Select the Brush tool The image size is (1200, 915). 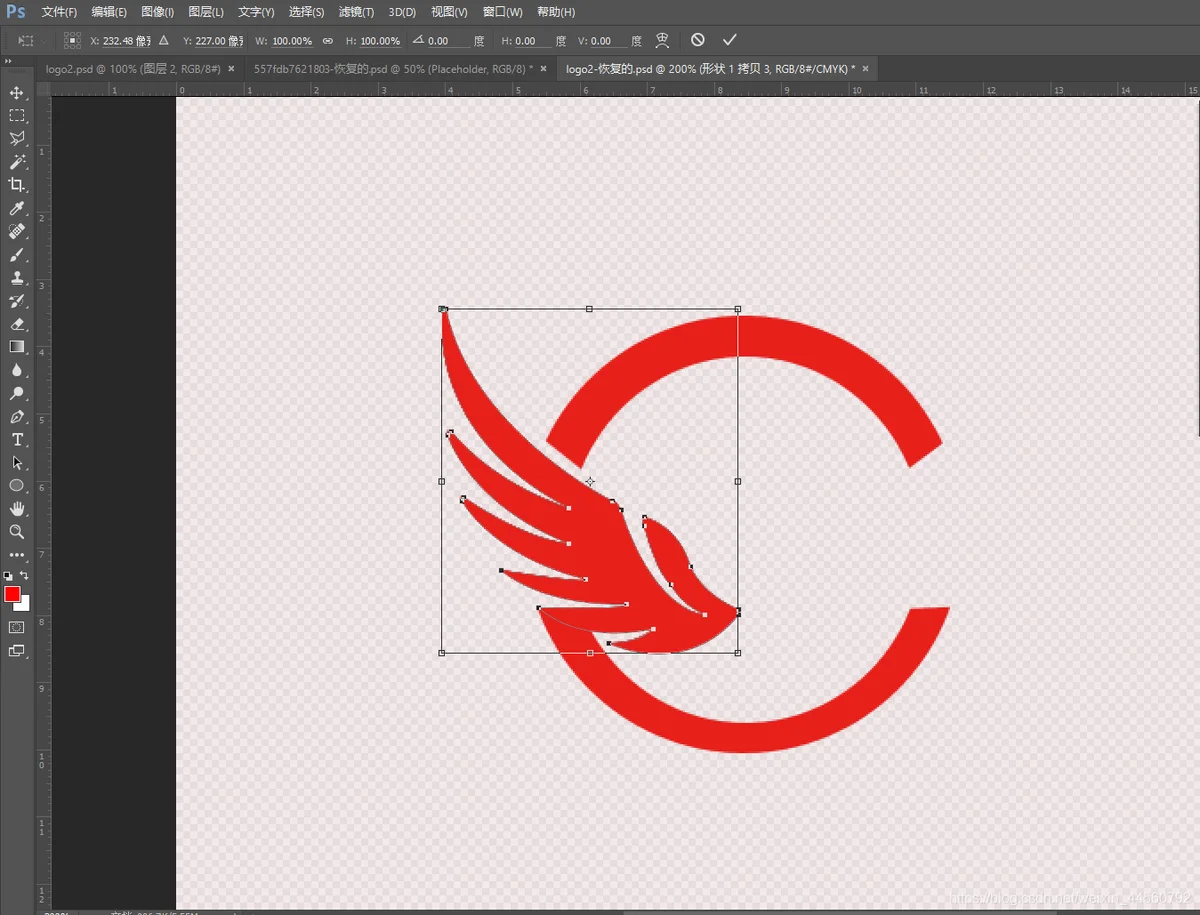coord(17,255)
